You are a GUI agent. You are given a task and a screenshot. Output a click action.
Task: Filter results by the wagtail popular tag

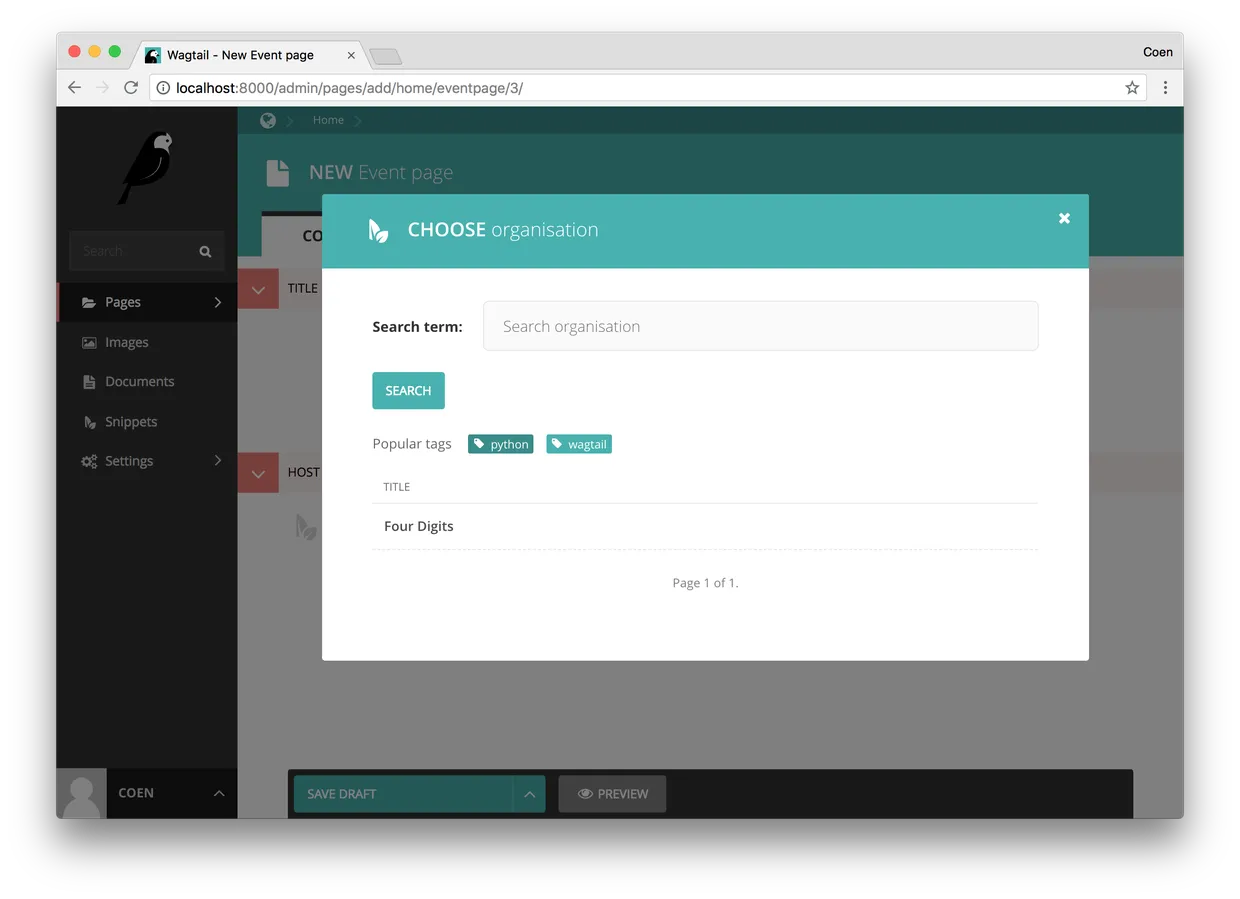tap(579, 443)
